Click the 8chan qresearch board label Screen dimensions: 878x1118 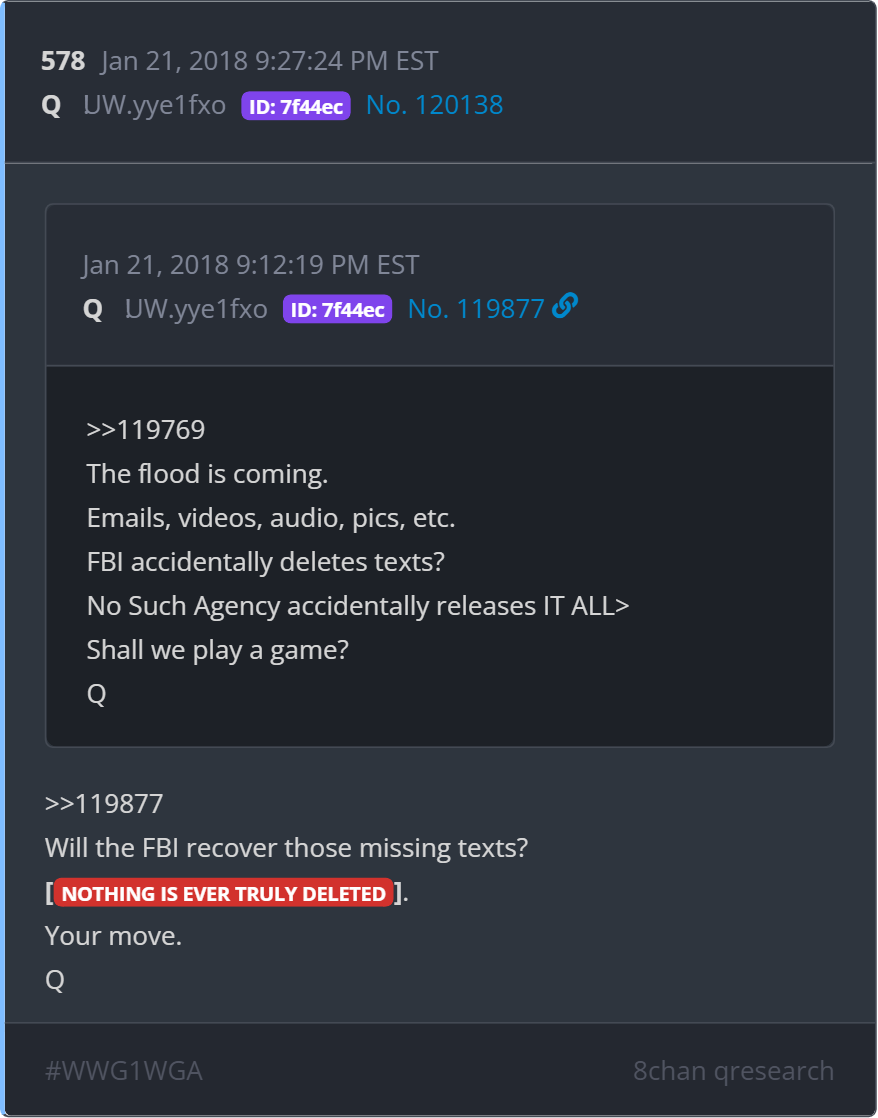pos(733,1070)
